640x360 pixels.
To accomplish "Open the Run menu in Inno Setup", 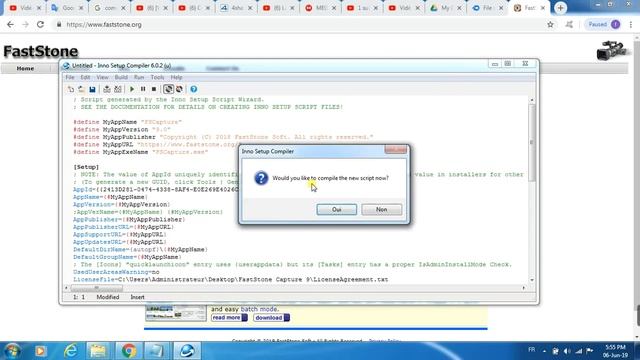I will point(139,77).
